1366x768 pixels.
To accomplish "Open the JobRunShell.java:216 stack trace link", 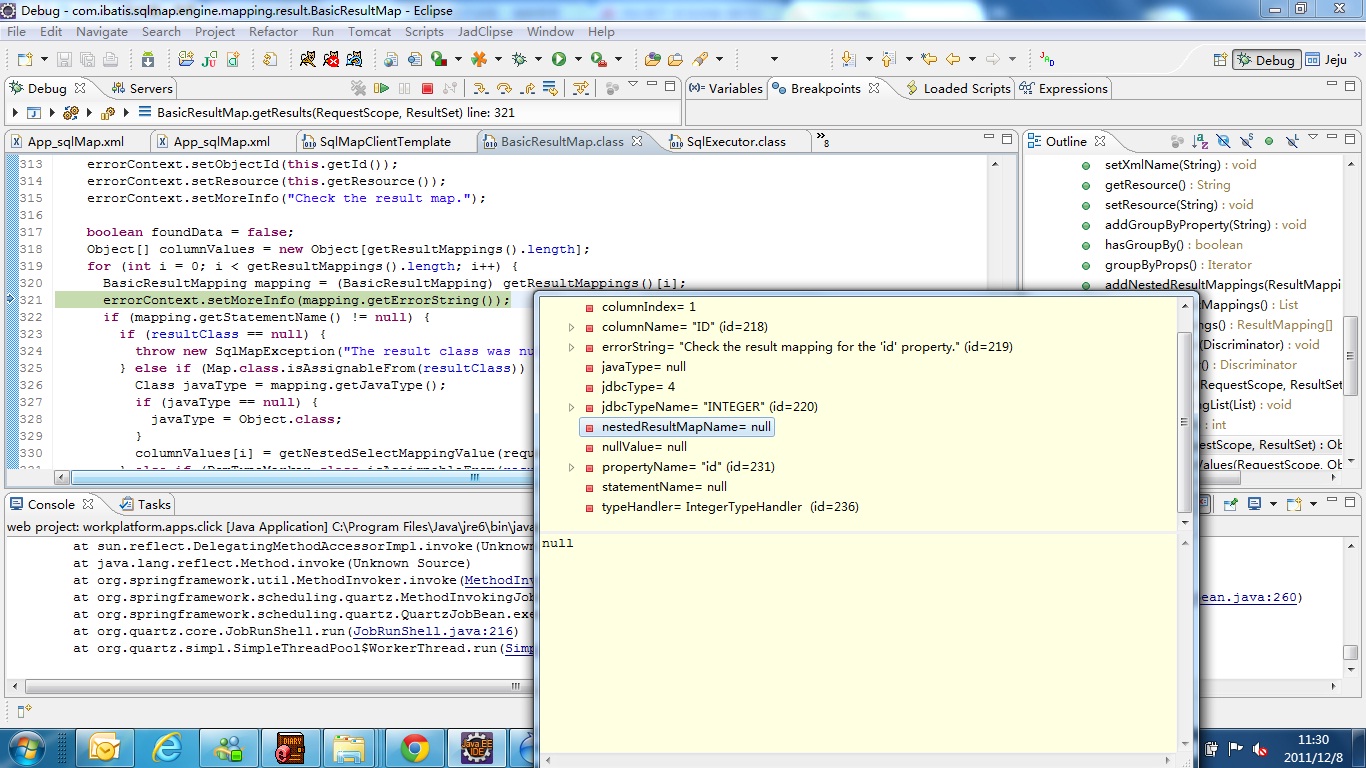I will coord(434,631).
